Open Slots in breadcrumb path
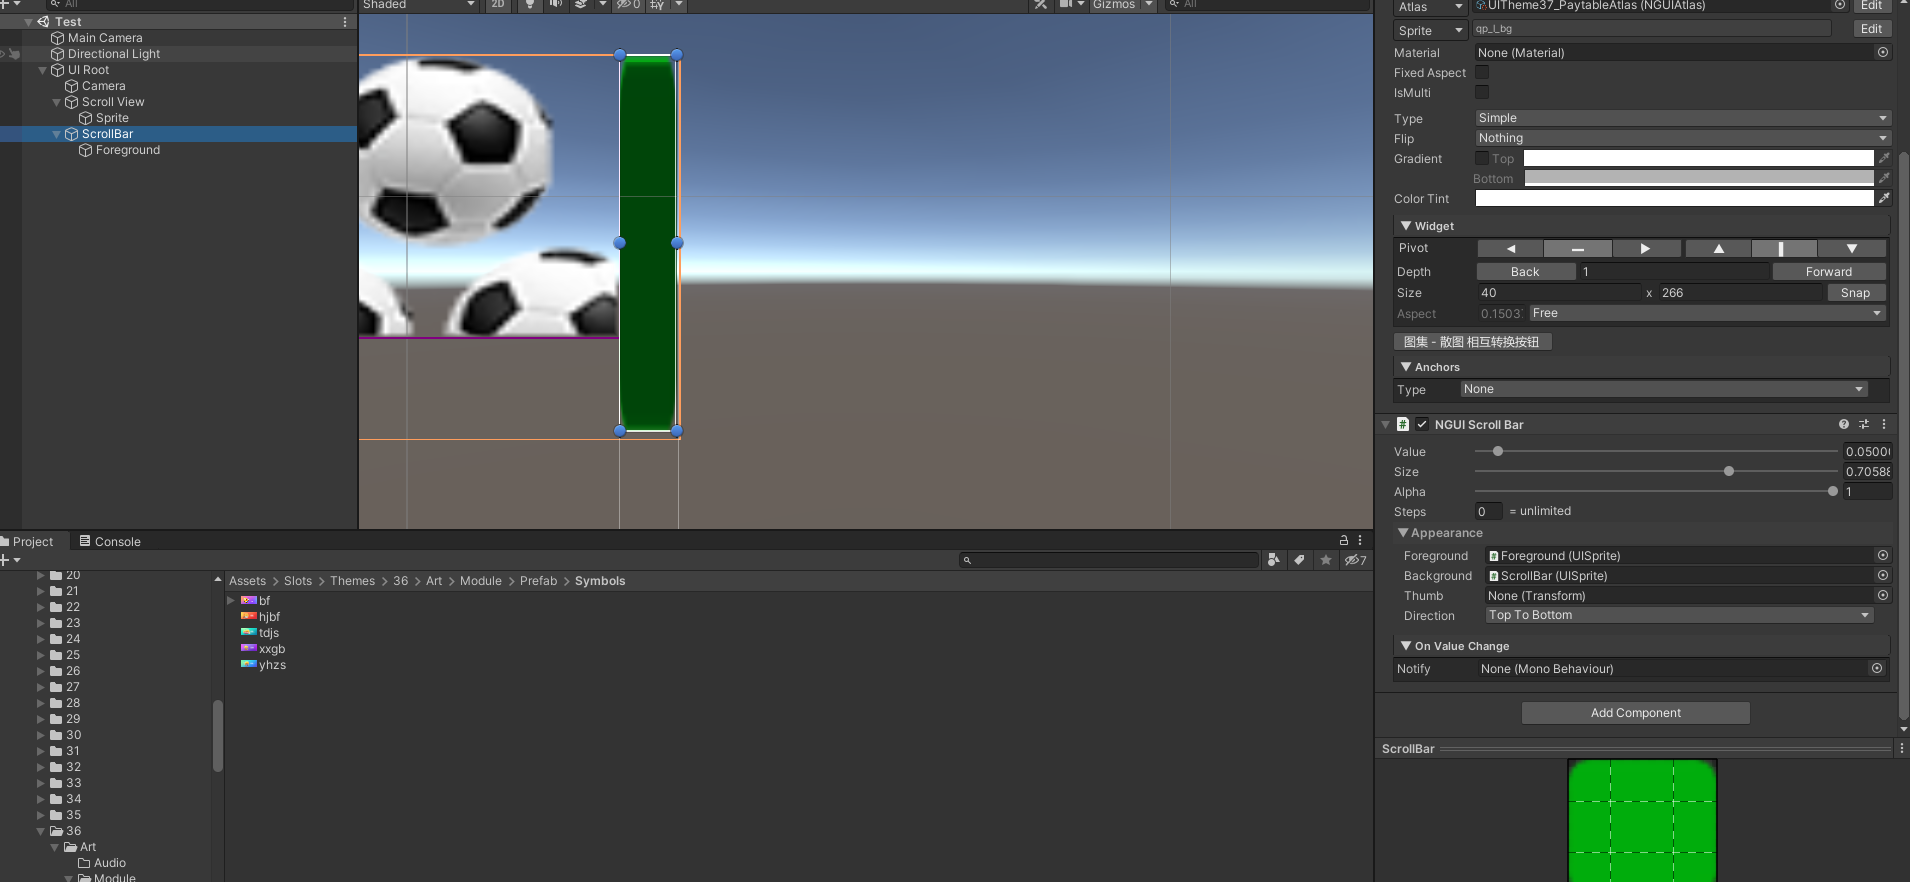The height and width of the screenshot is (882, 1910). (x=298, y=581)
